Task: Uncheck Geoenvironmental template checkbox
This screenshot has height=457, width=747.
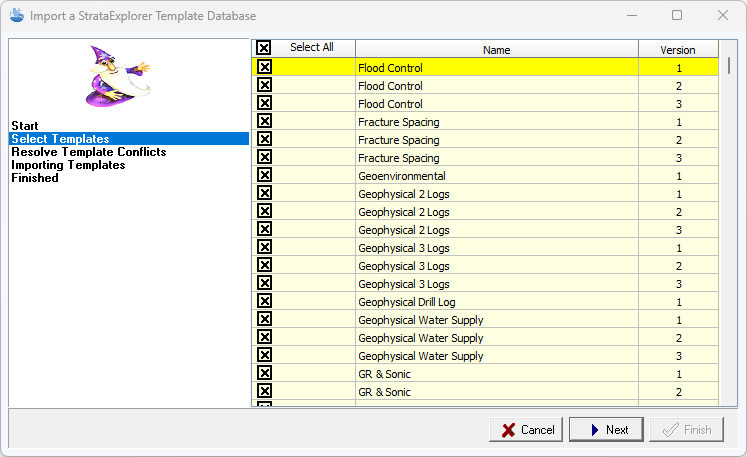Action: point(264,175)
